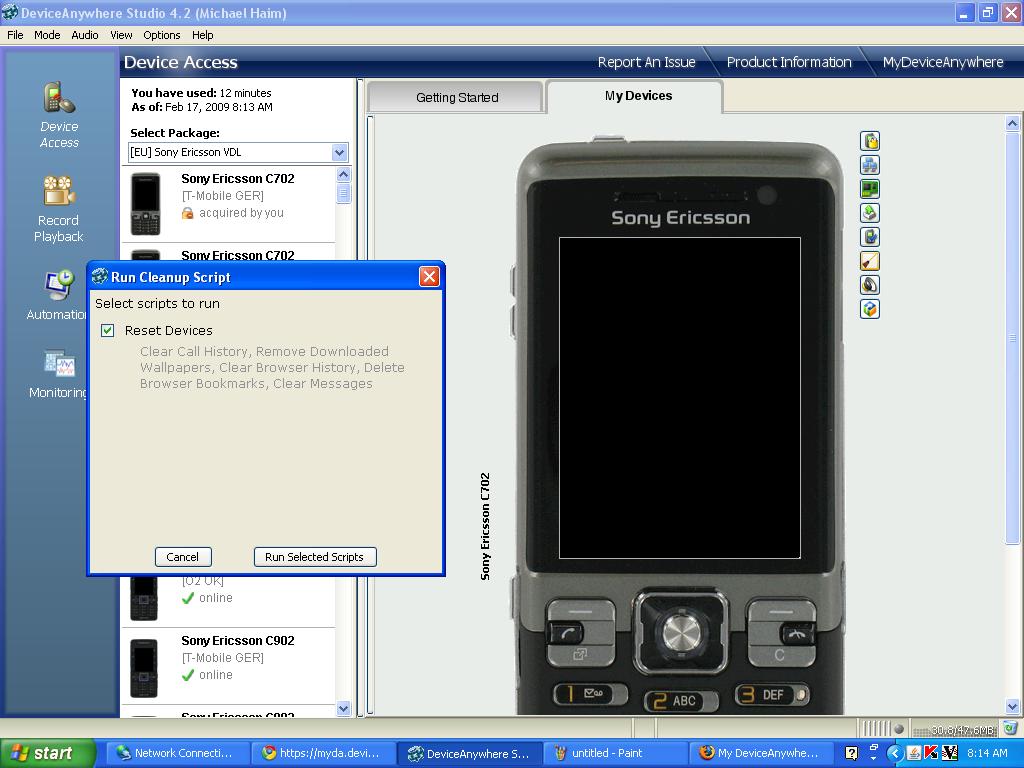Click the DeviceAnywhere Studio taskbar button
The width and height of the screenshot is (1024, 768).
click(470, 753)
